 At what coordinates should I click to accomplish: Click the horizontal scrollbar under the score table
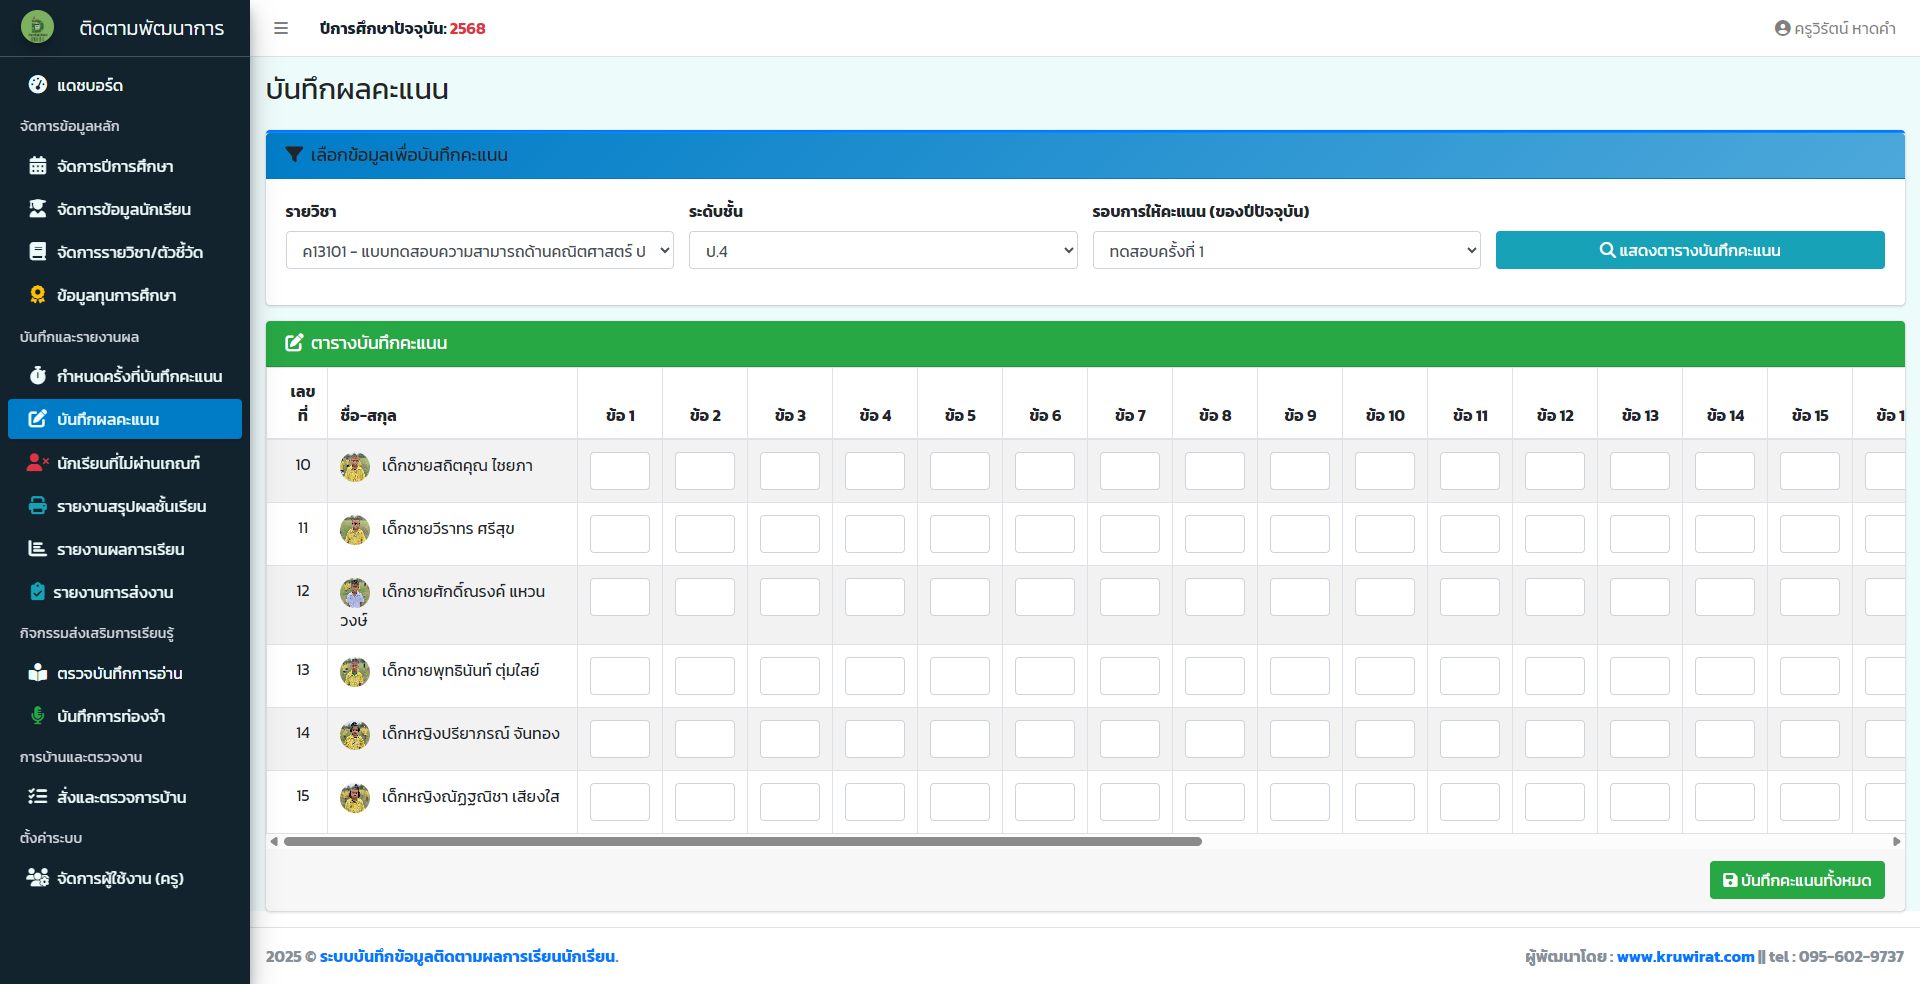coord(742,842)
